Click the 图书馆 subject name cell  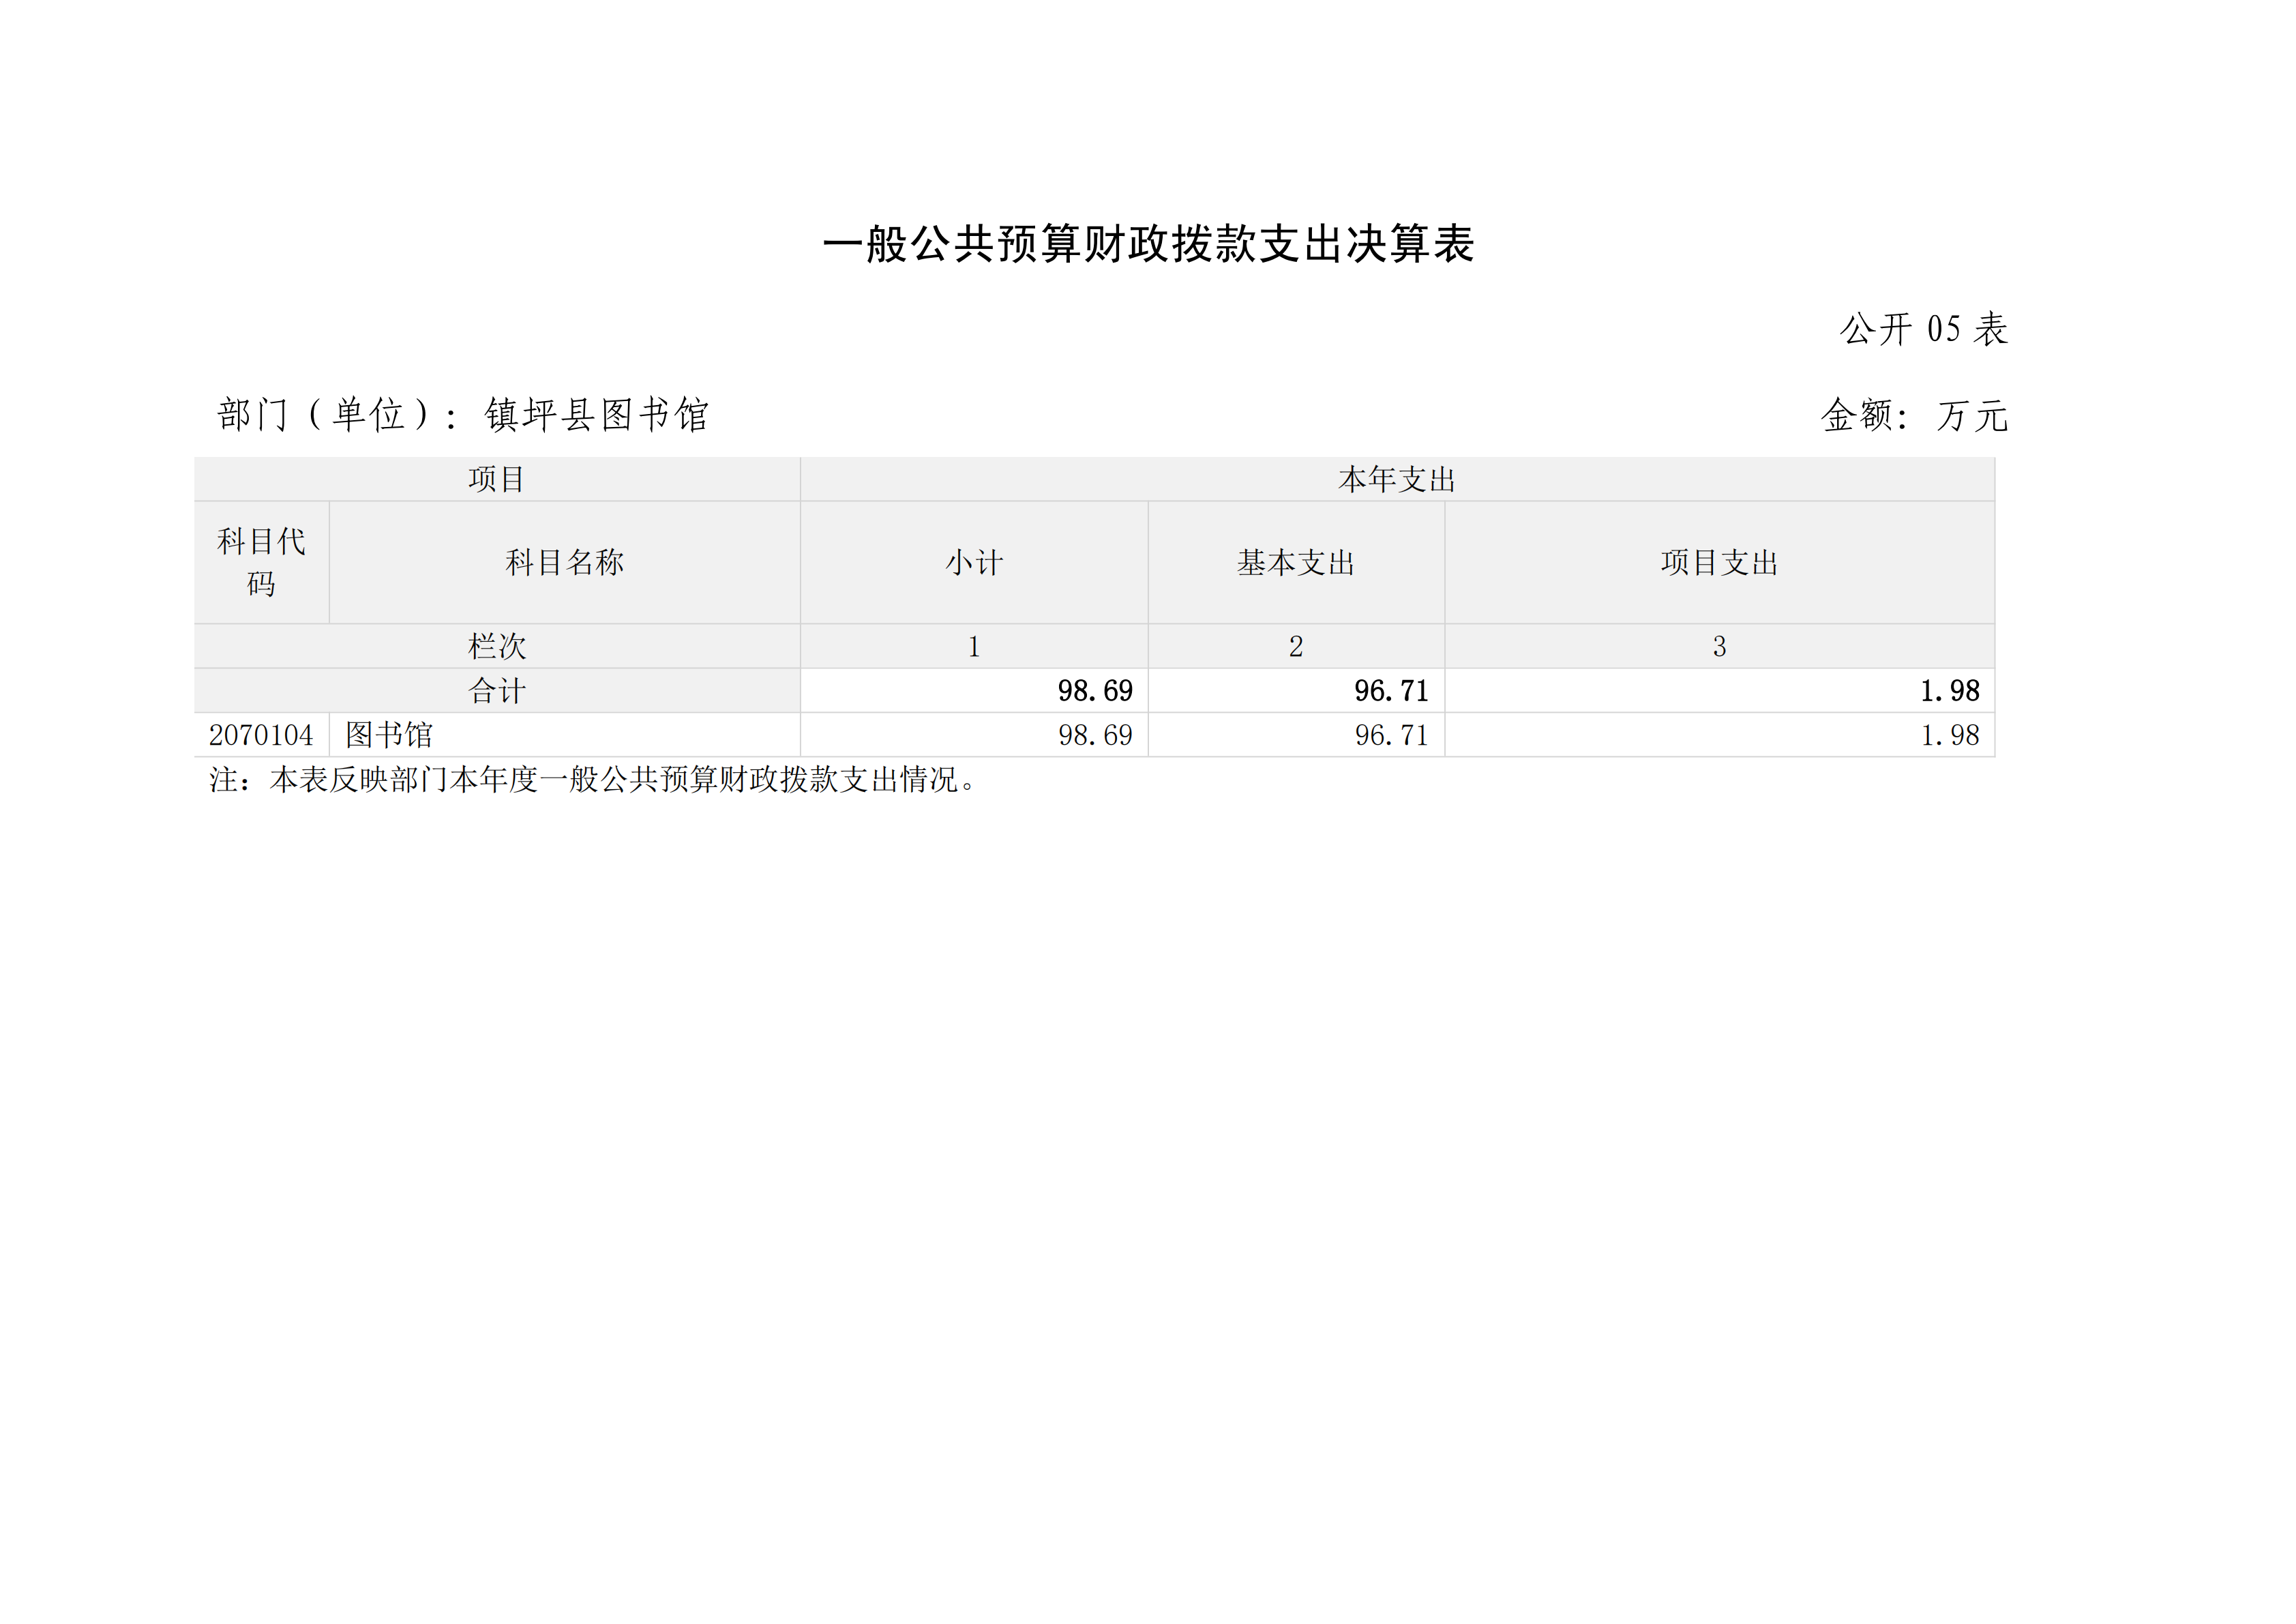[x=565, y=735]
